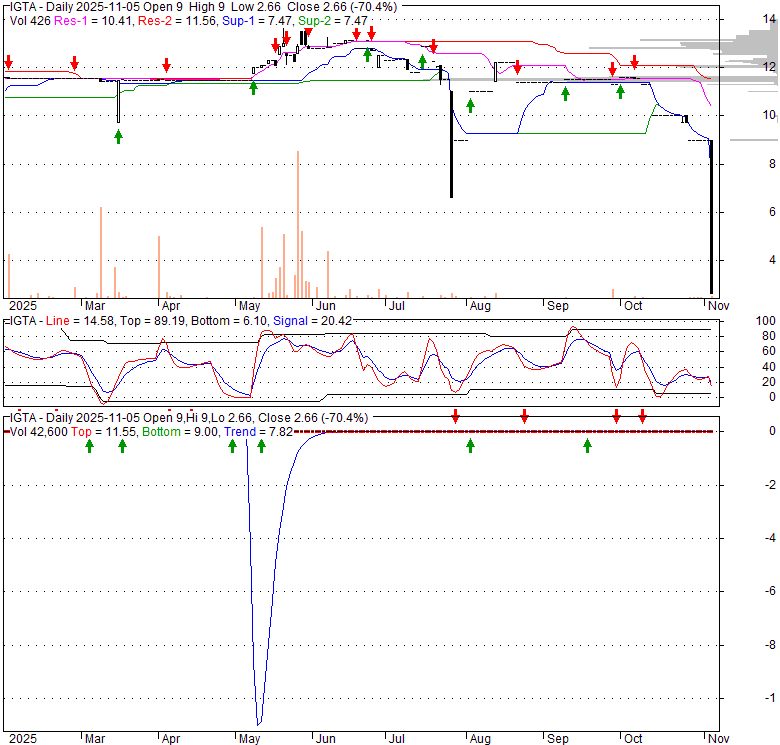The image size is (780, 745).
Task: Click the Jun label on the bottom panel's time axis
Action: [325, 738]
